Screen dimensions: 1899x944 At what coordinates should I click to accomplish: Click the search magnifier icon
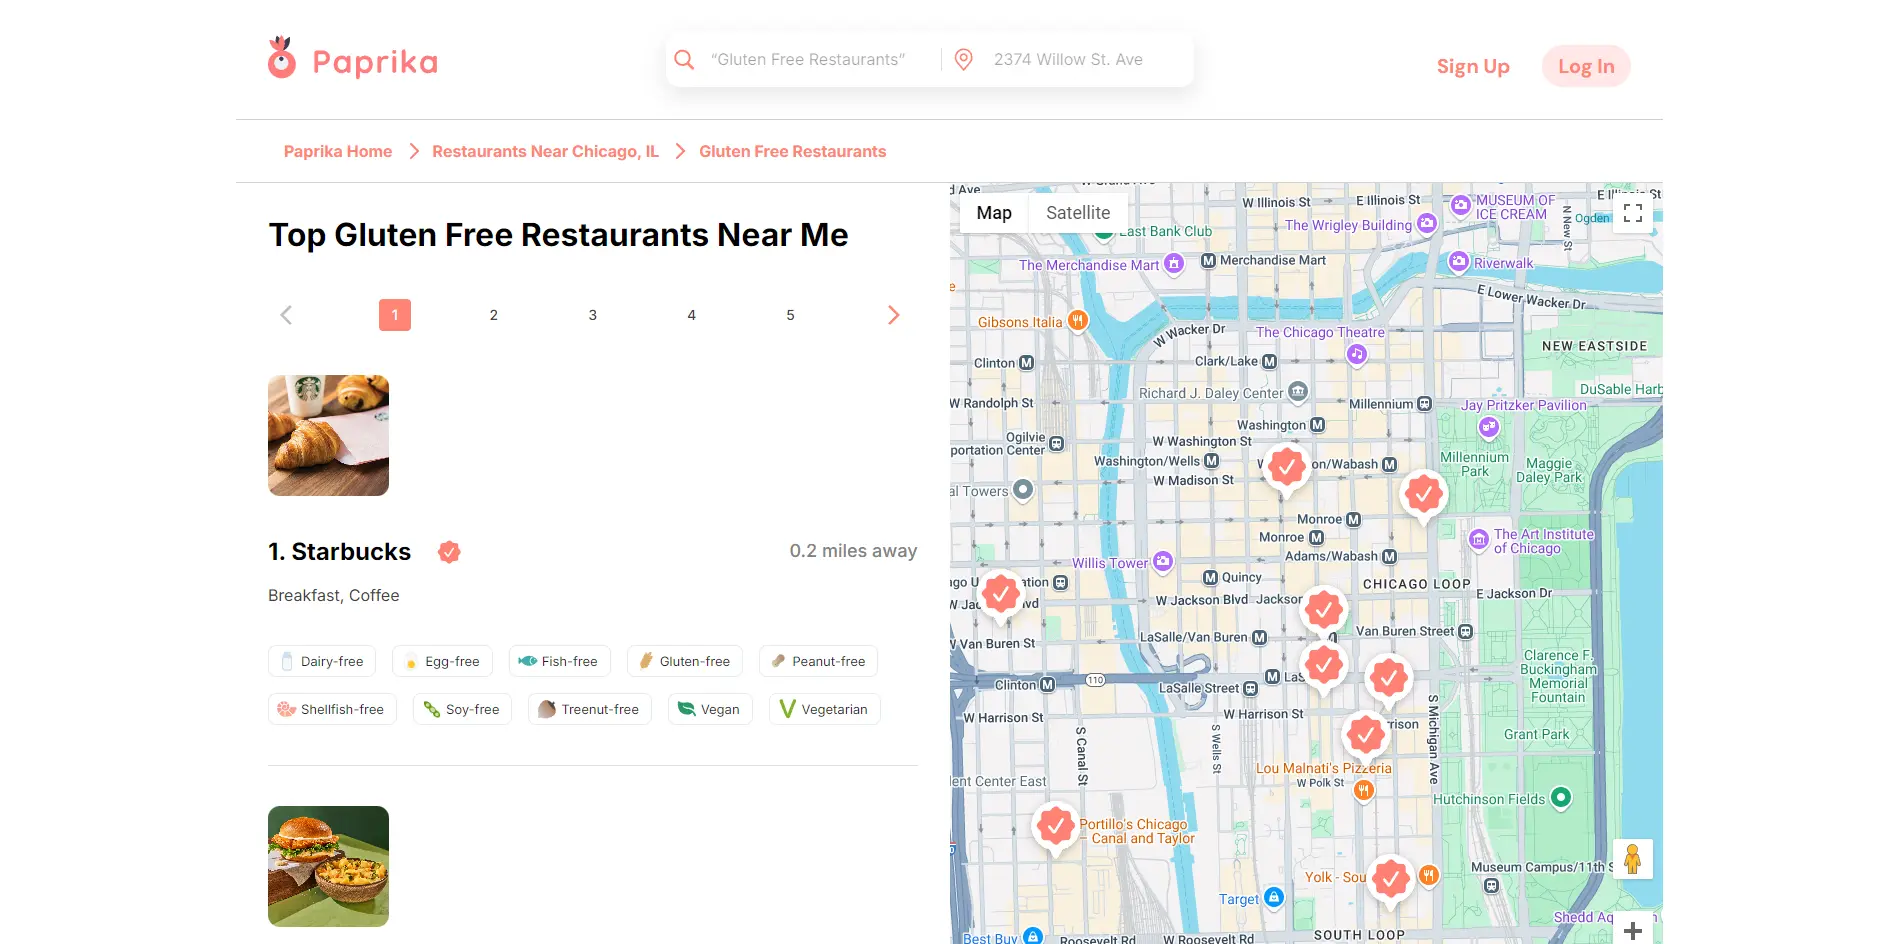coord(684,60)
